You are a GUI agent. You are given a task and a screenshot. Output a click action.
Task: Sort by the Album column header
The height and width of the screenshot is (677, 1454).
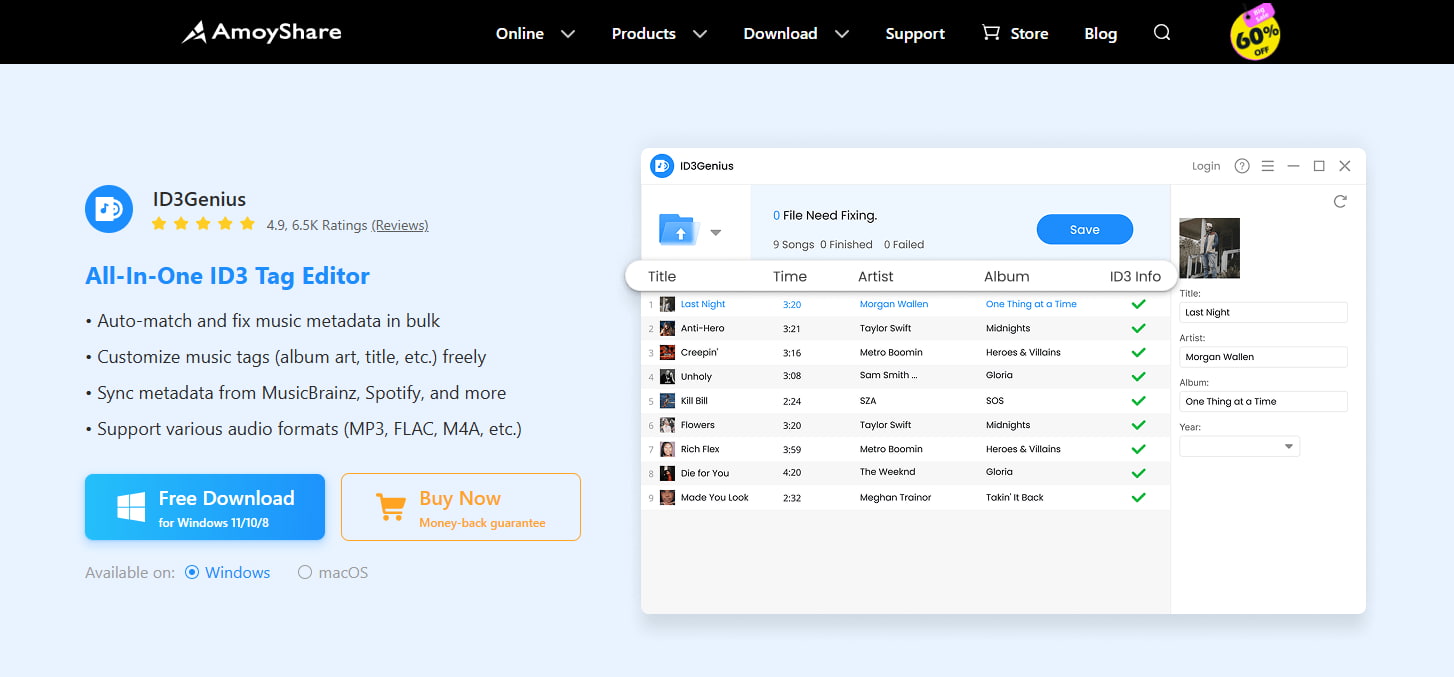(1006, 276)
